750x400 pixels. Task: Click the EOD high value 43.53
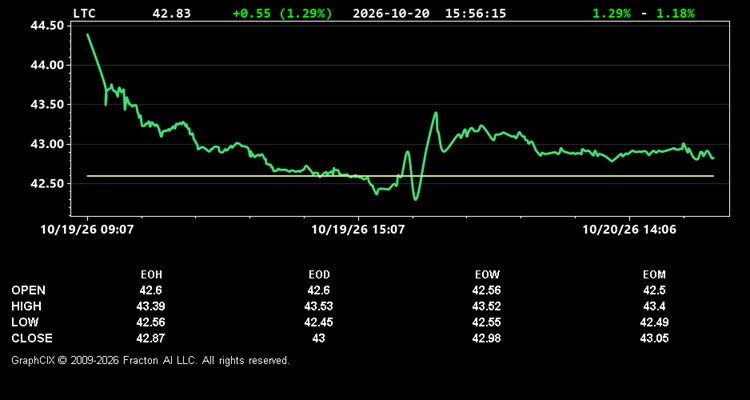click(x=319, y=306)
